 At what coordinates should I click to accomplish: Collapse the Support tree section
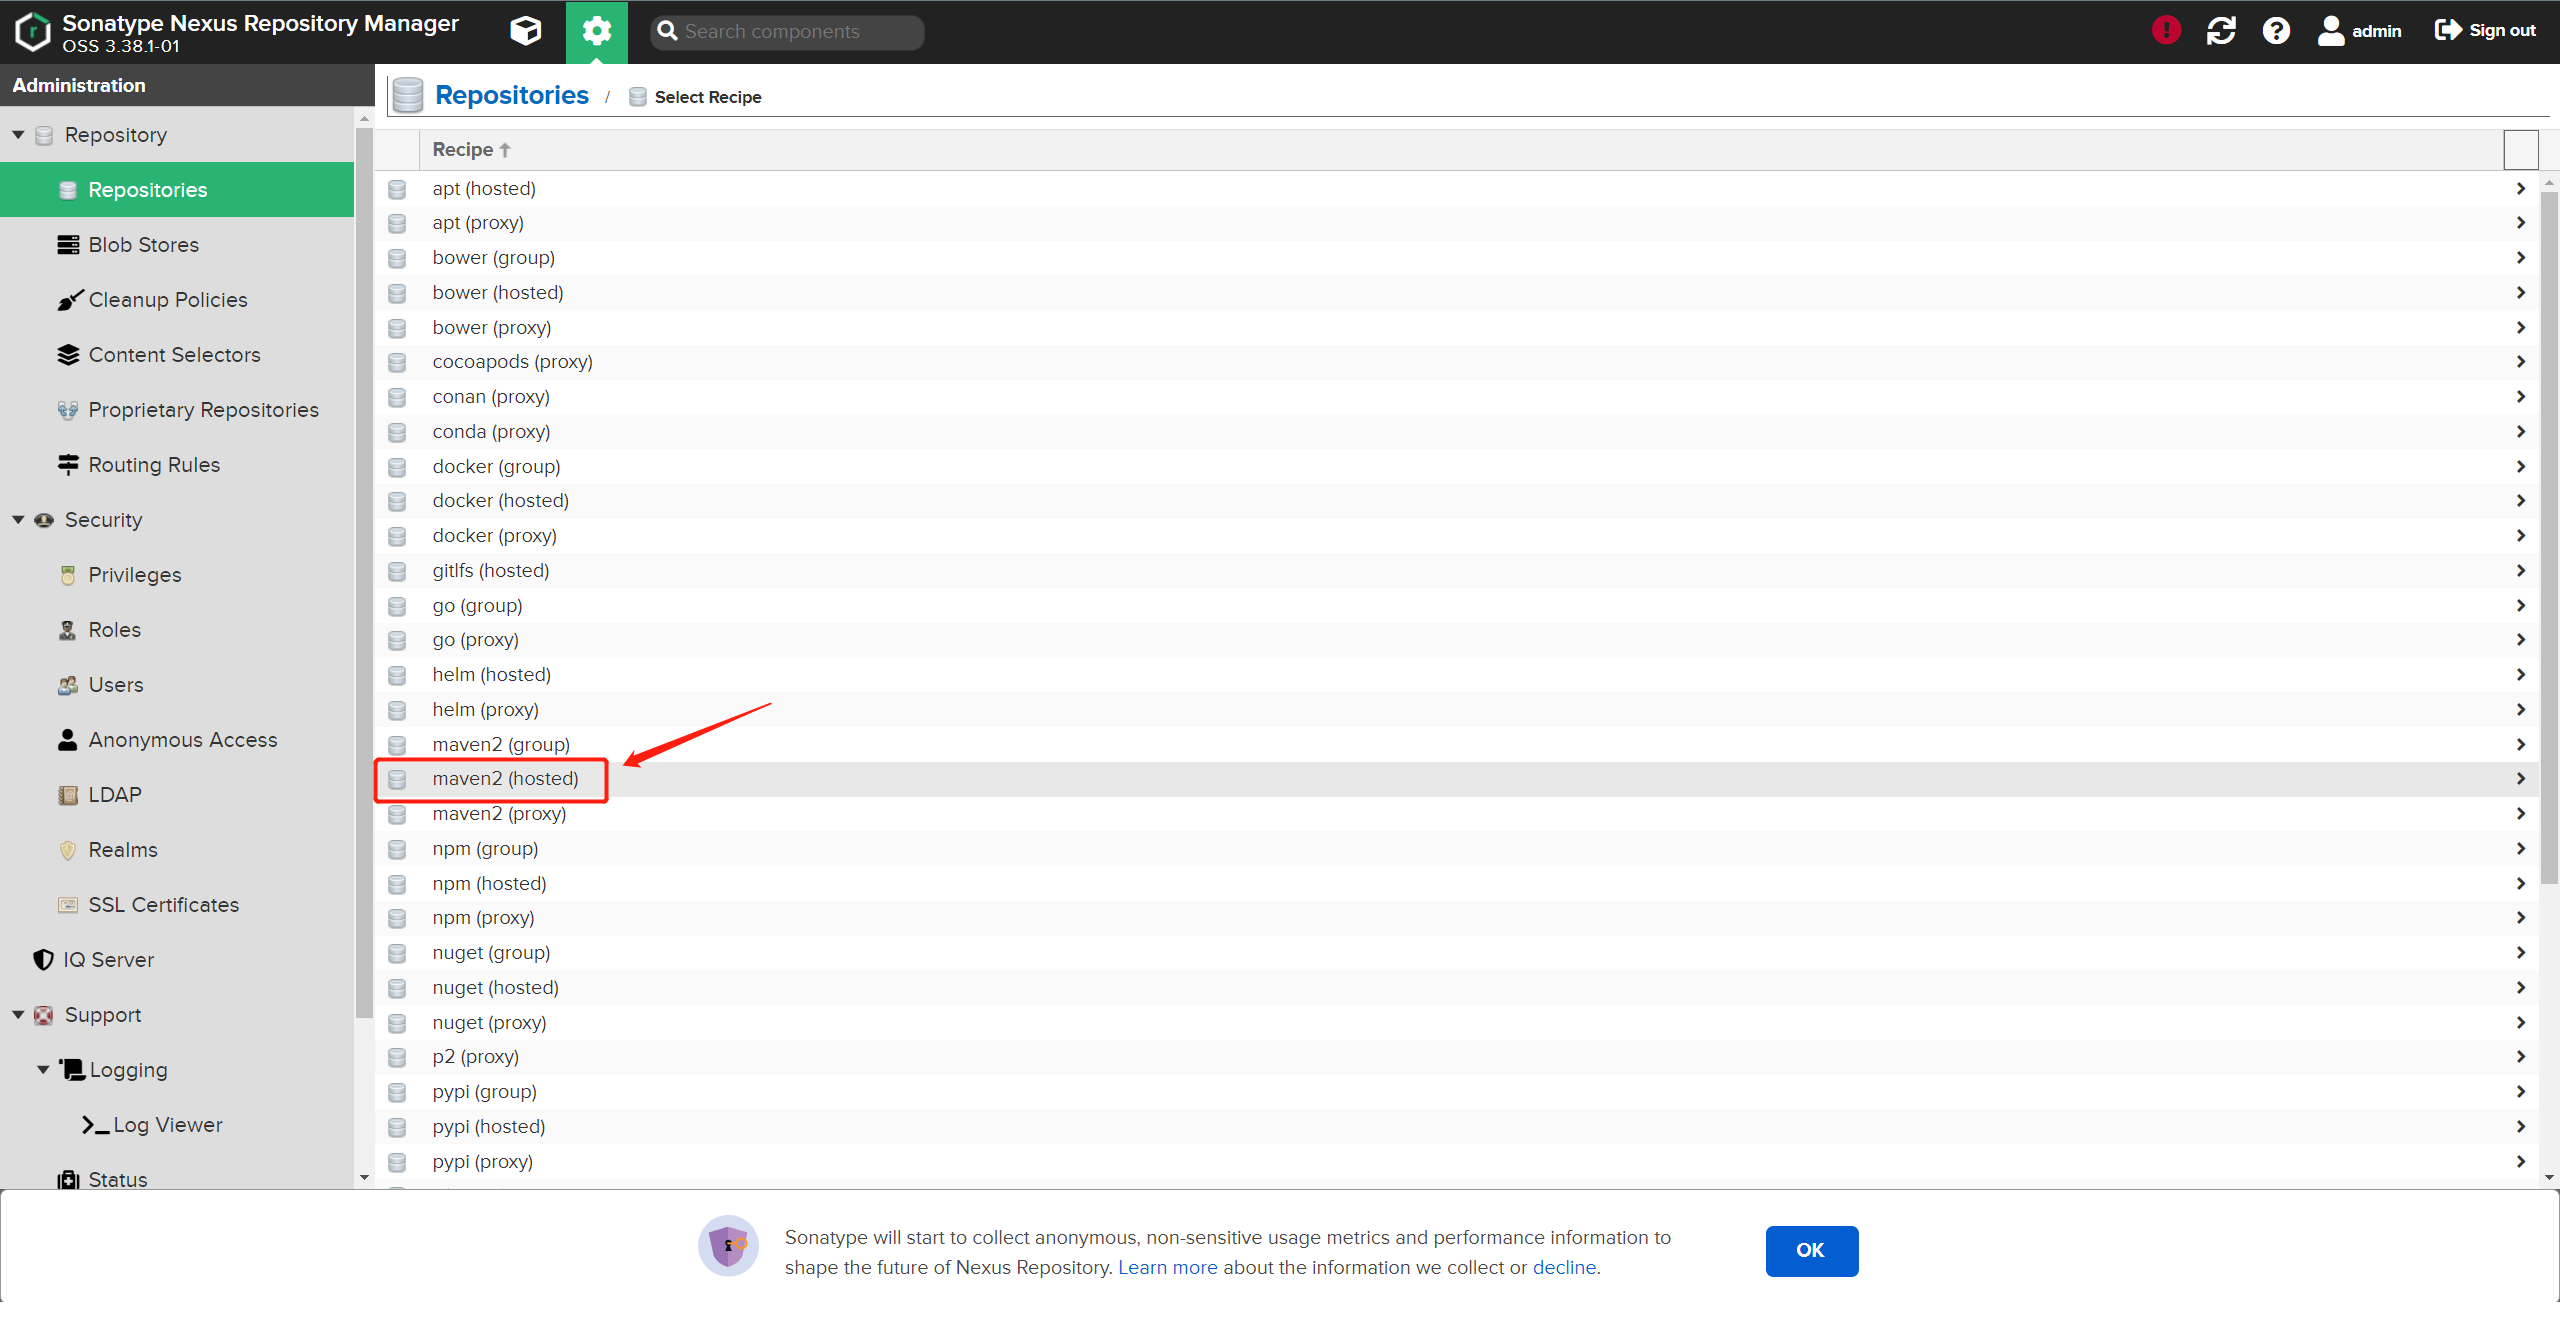(x=18, y=1015)
